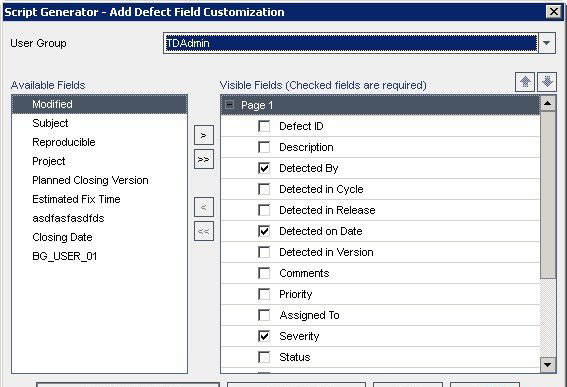Check the Detected in Release checkbox
This screenshot has height=387, width=567.
264,210
